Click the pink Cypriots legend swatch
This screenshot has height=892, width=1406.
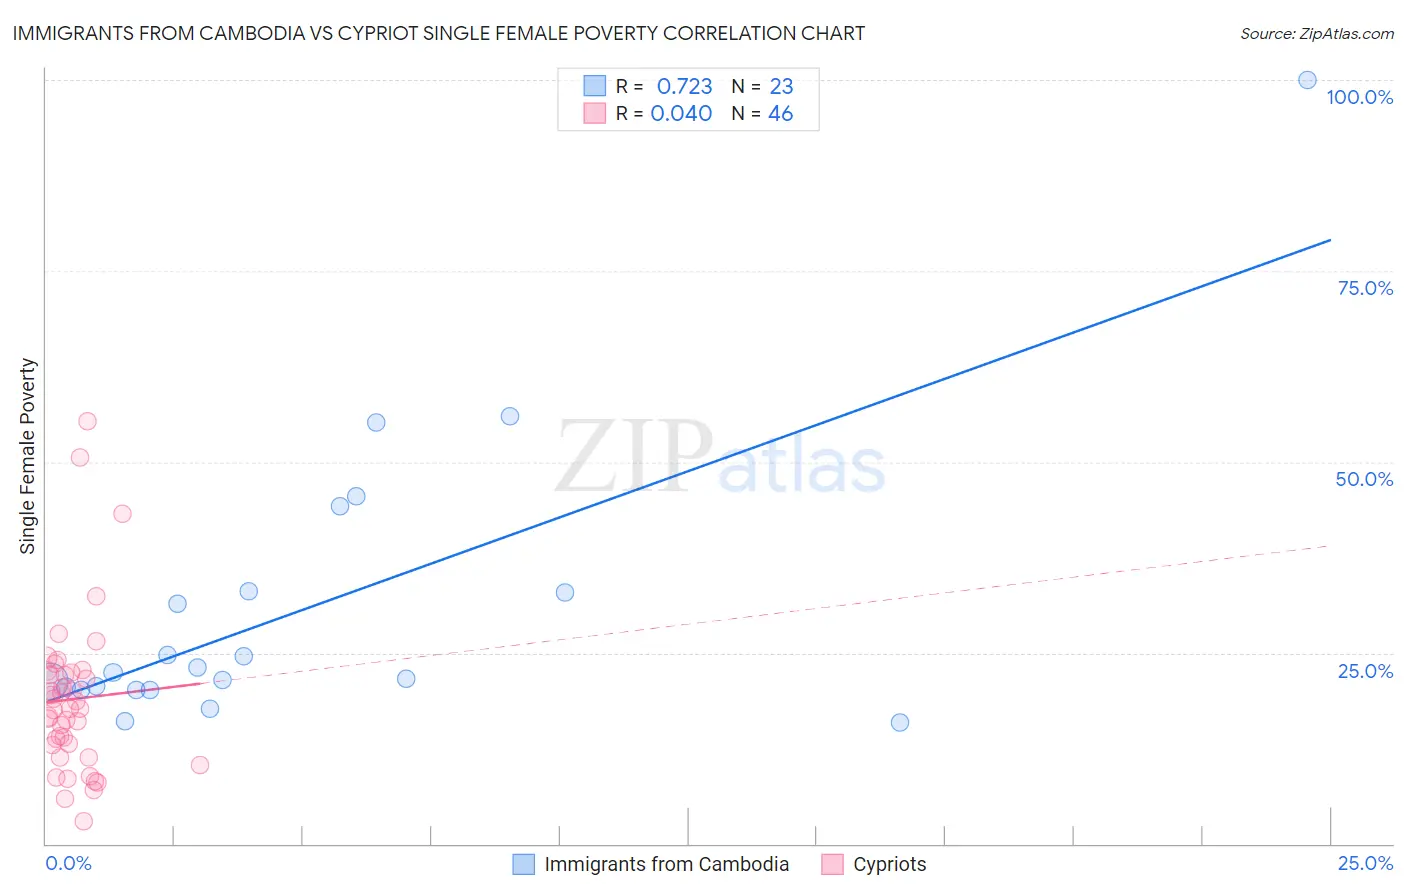(832, 864)
